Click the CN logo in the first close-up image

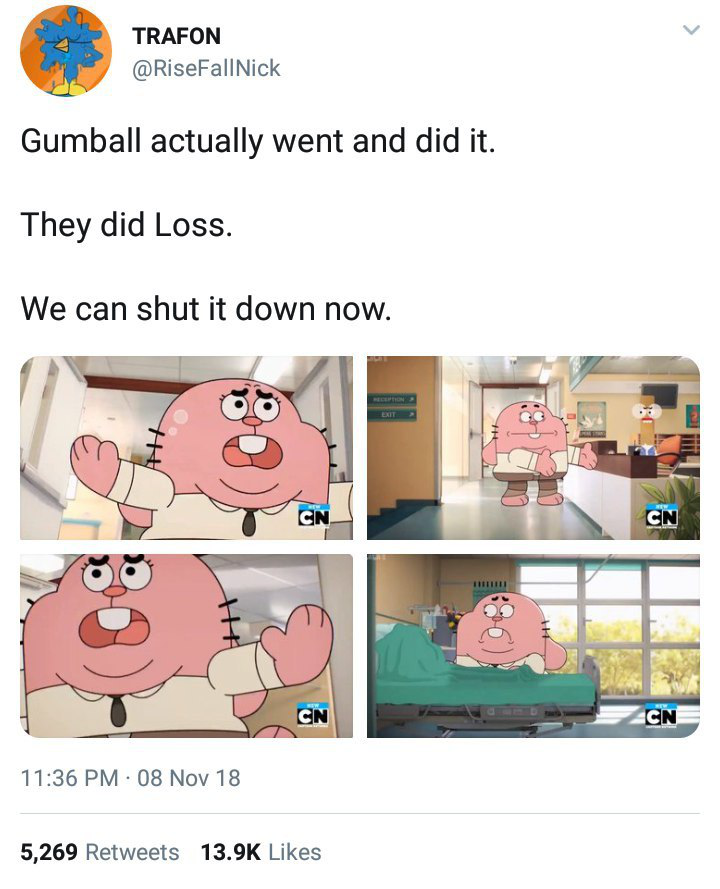point(314,516)
